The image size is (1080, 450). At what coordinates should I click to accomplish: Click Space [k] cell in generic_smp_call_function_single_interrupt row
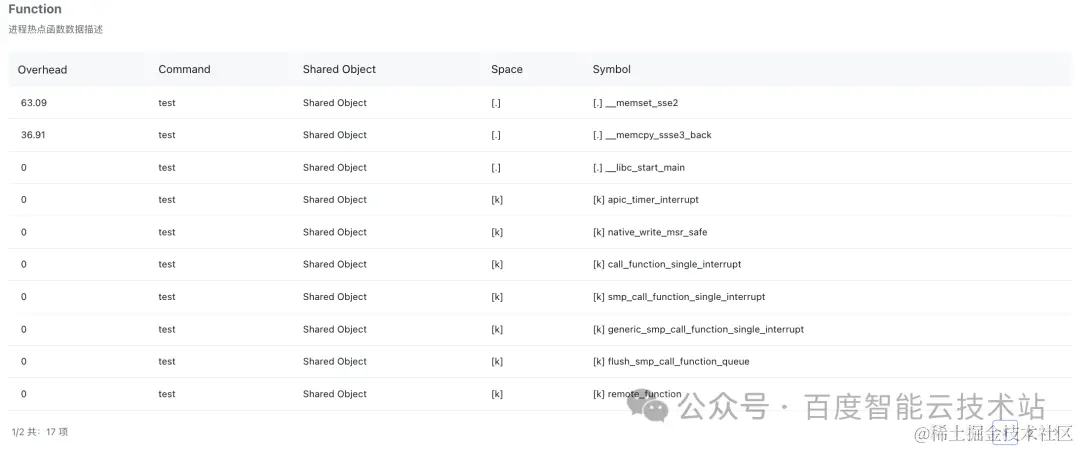tap(497, 329)
